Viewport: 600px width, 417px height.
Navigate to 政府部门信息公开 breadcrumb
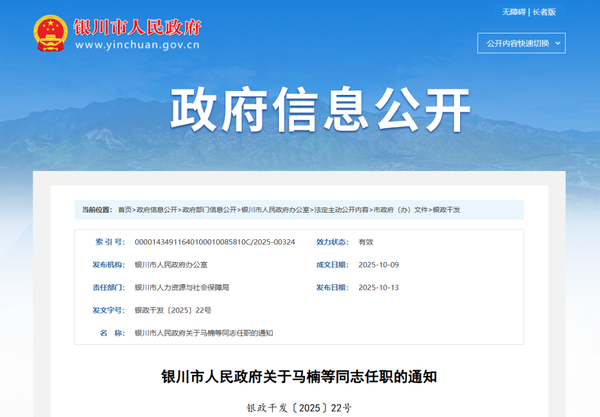pos(210,210)
